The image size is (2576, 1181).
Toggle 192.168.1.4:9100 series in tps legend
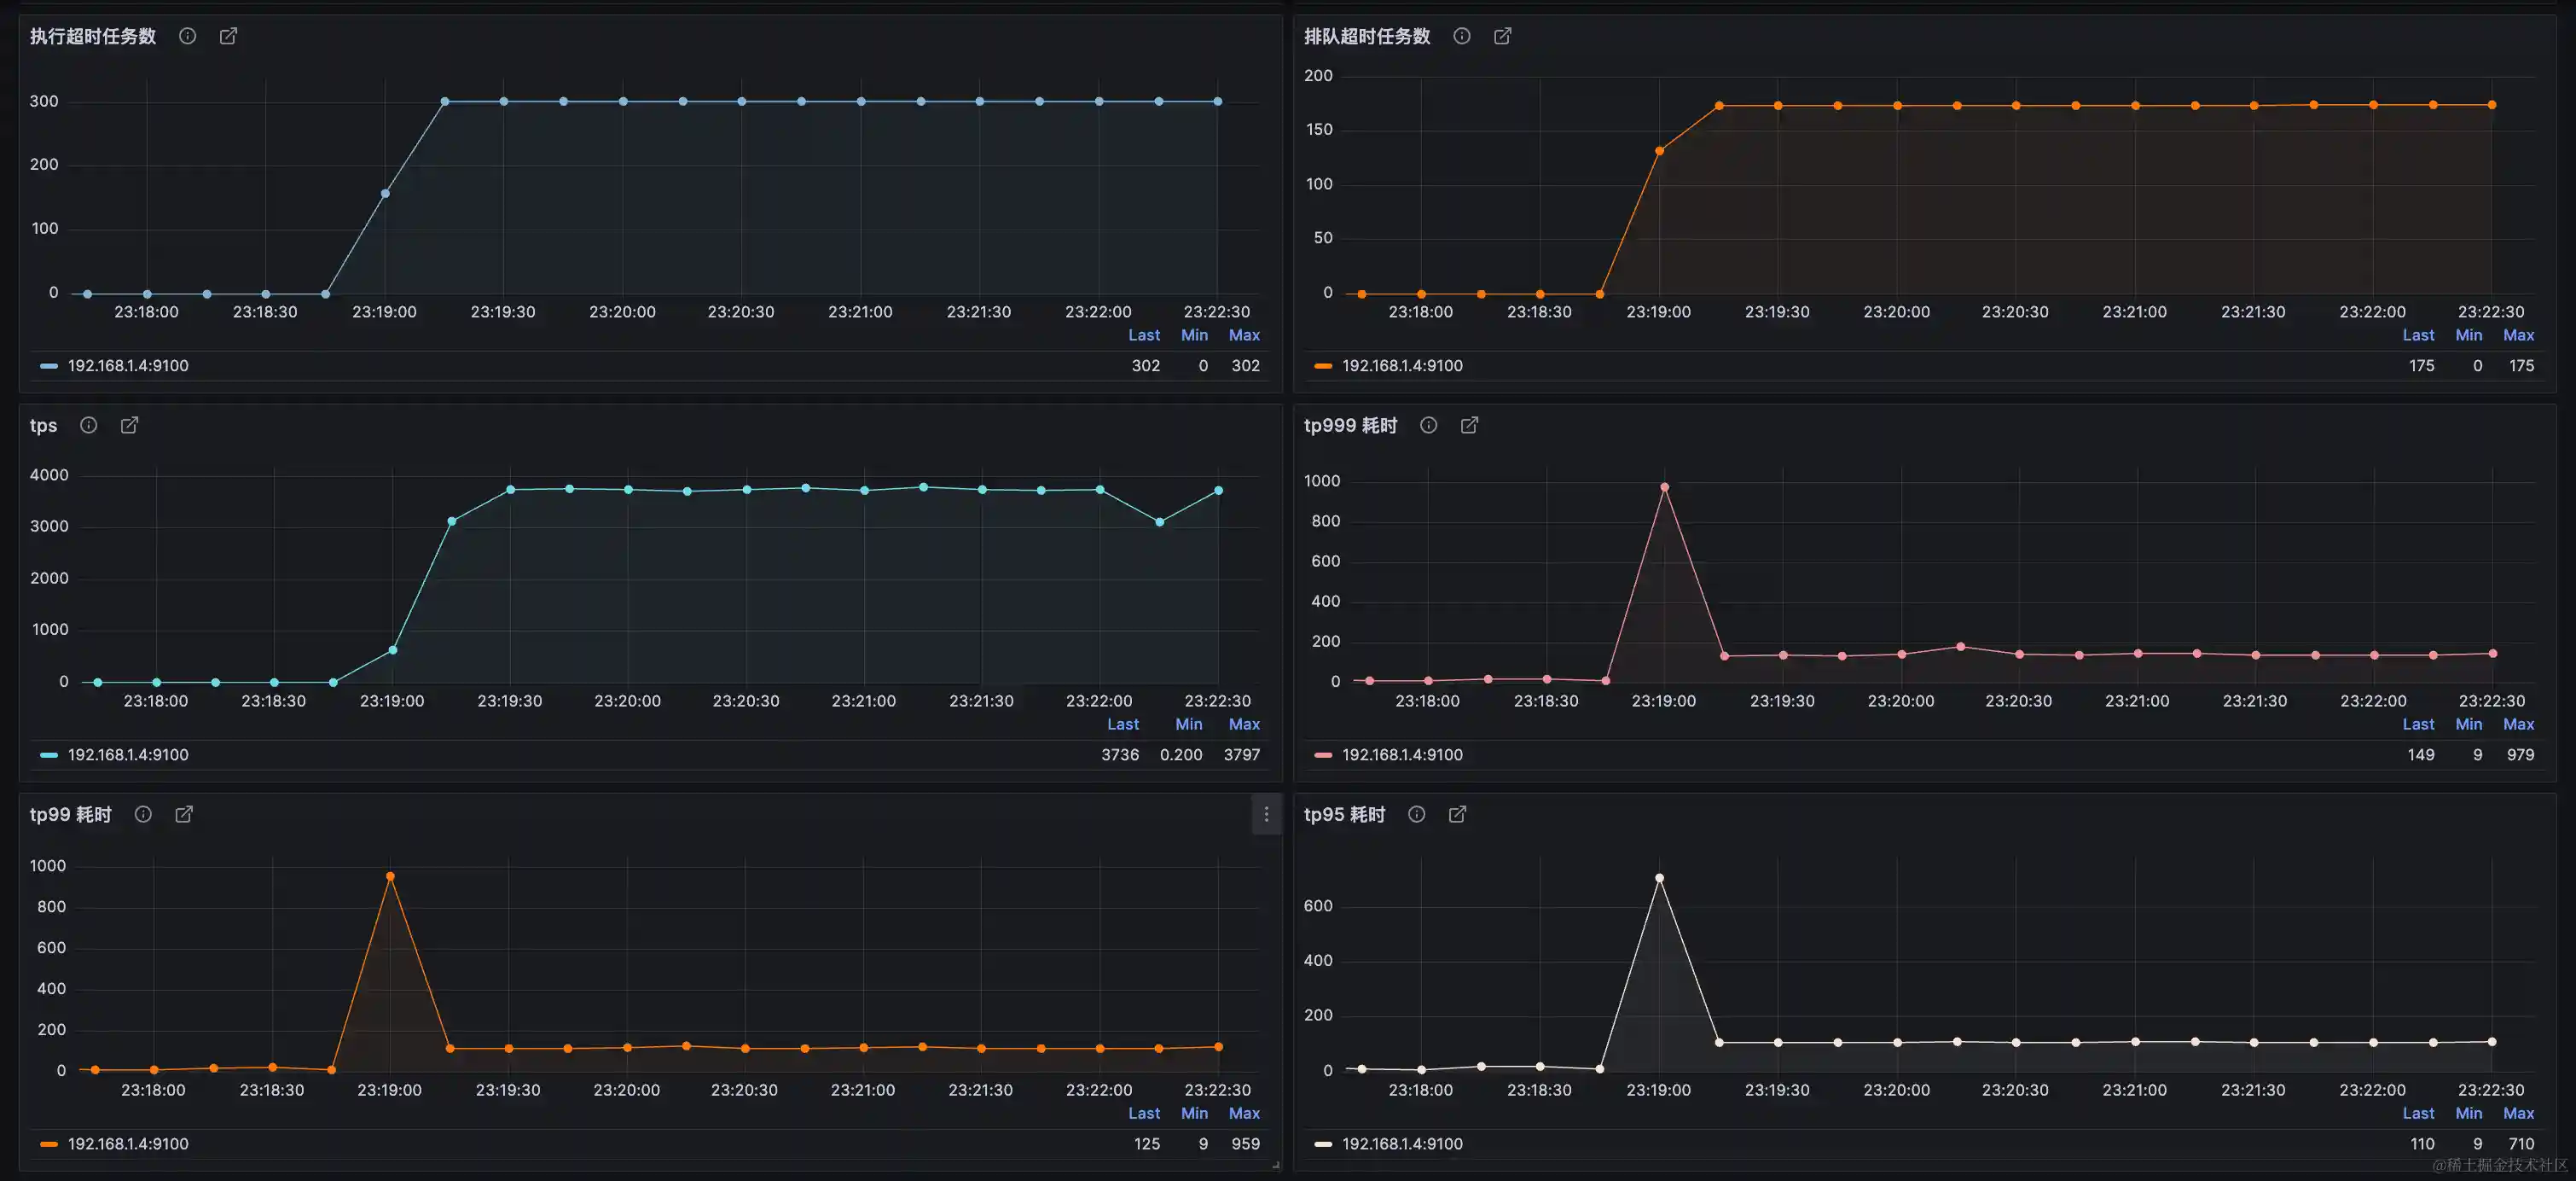[128, 755]
